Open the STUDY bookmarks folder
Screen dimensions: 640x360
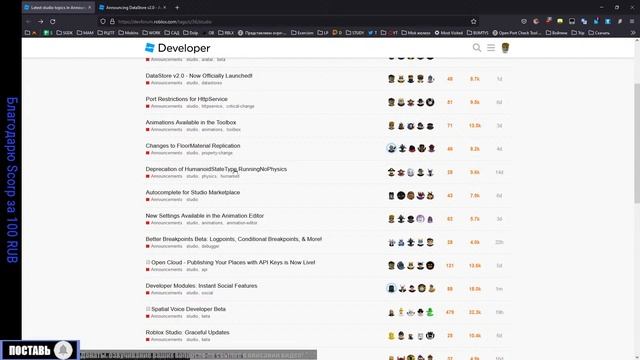tap(355, 33)
